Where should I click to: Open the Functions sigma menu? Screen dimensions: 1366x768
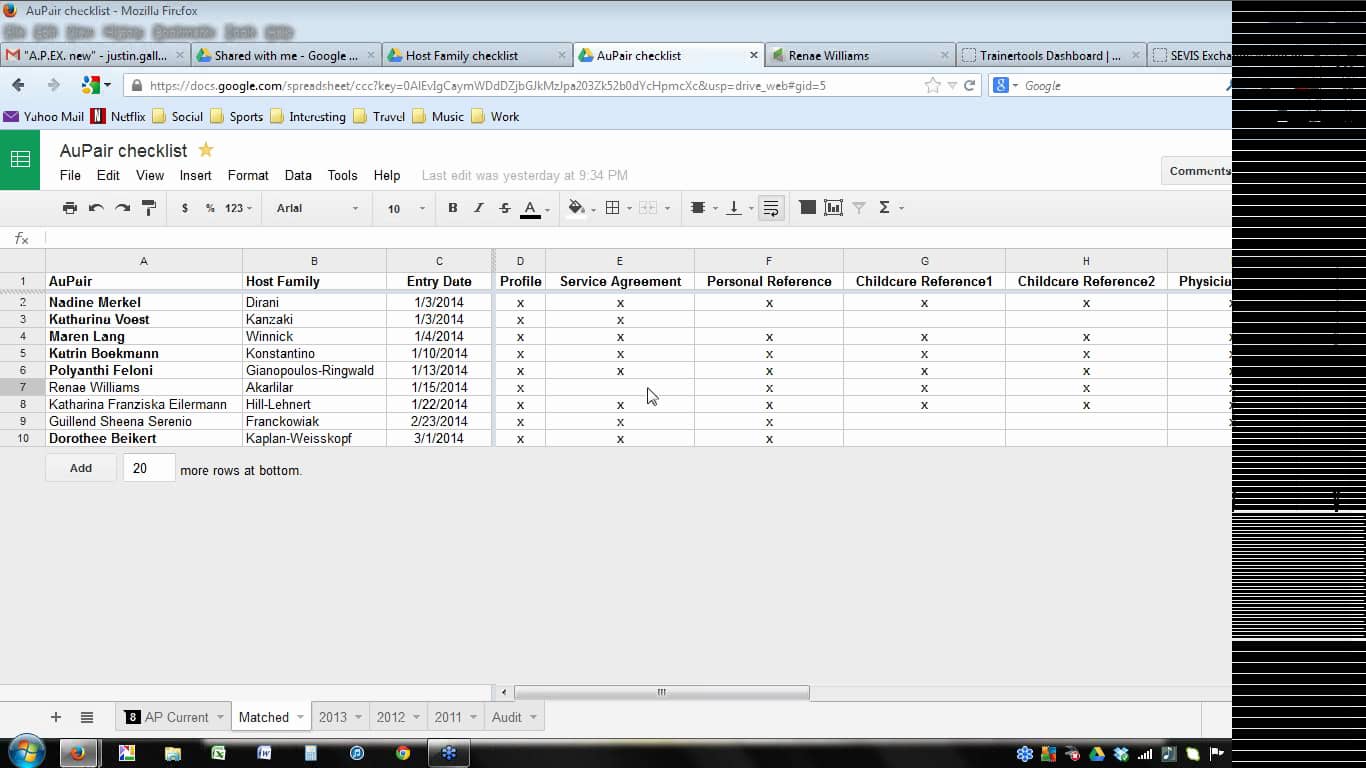(x=889, y=208)
